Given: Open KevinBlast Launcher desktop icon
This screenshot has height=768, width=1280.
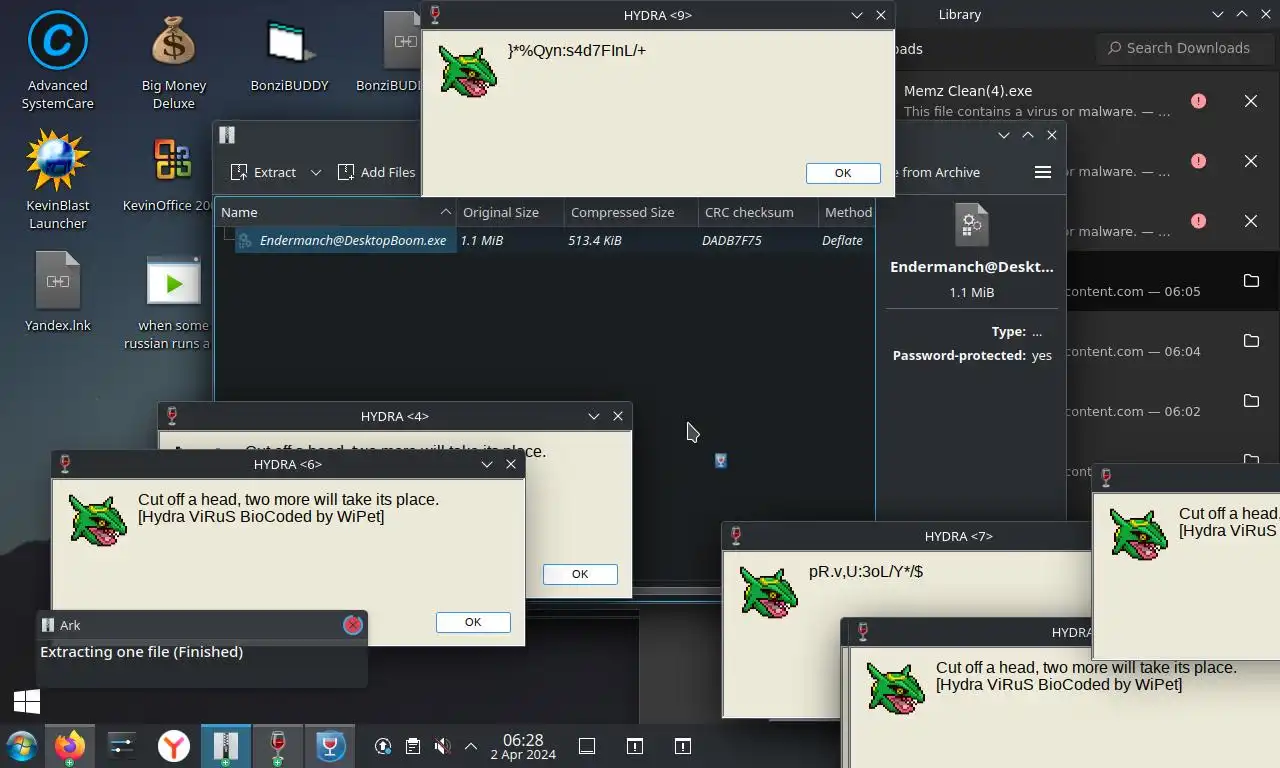Looking at the screenshot, I should tap(58, 180).
